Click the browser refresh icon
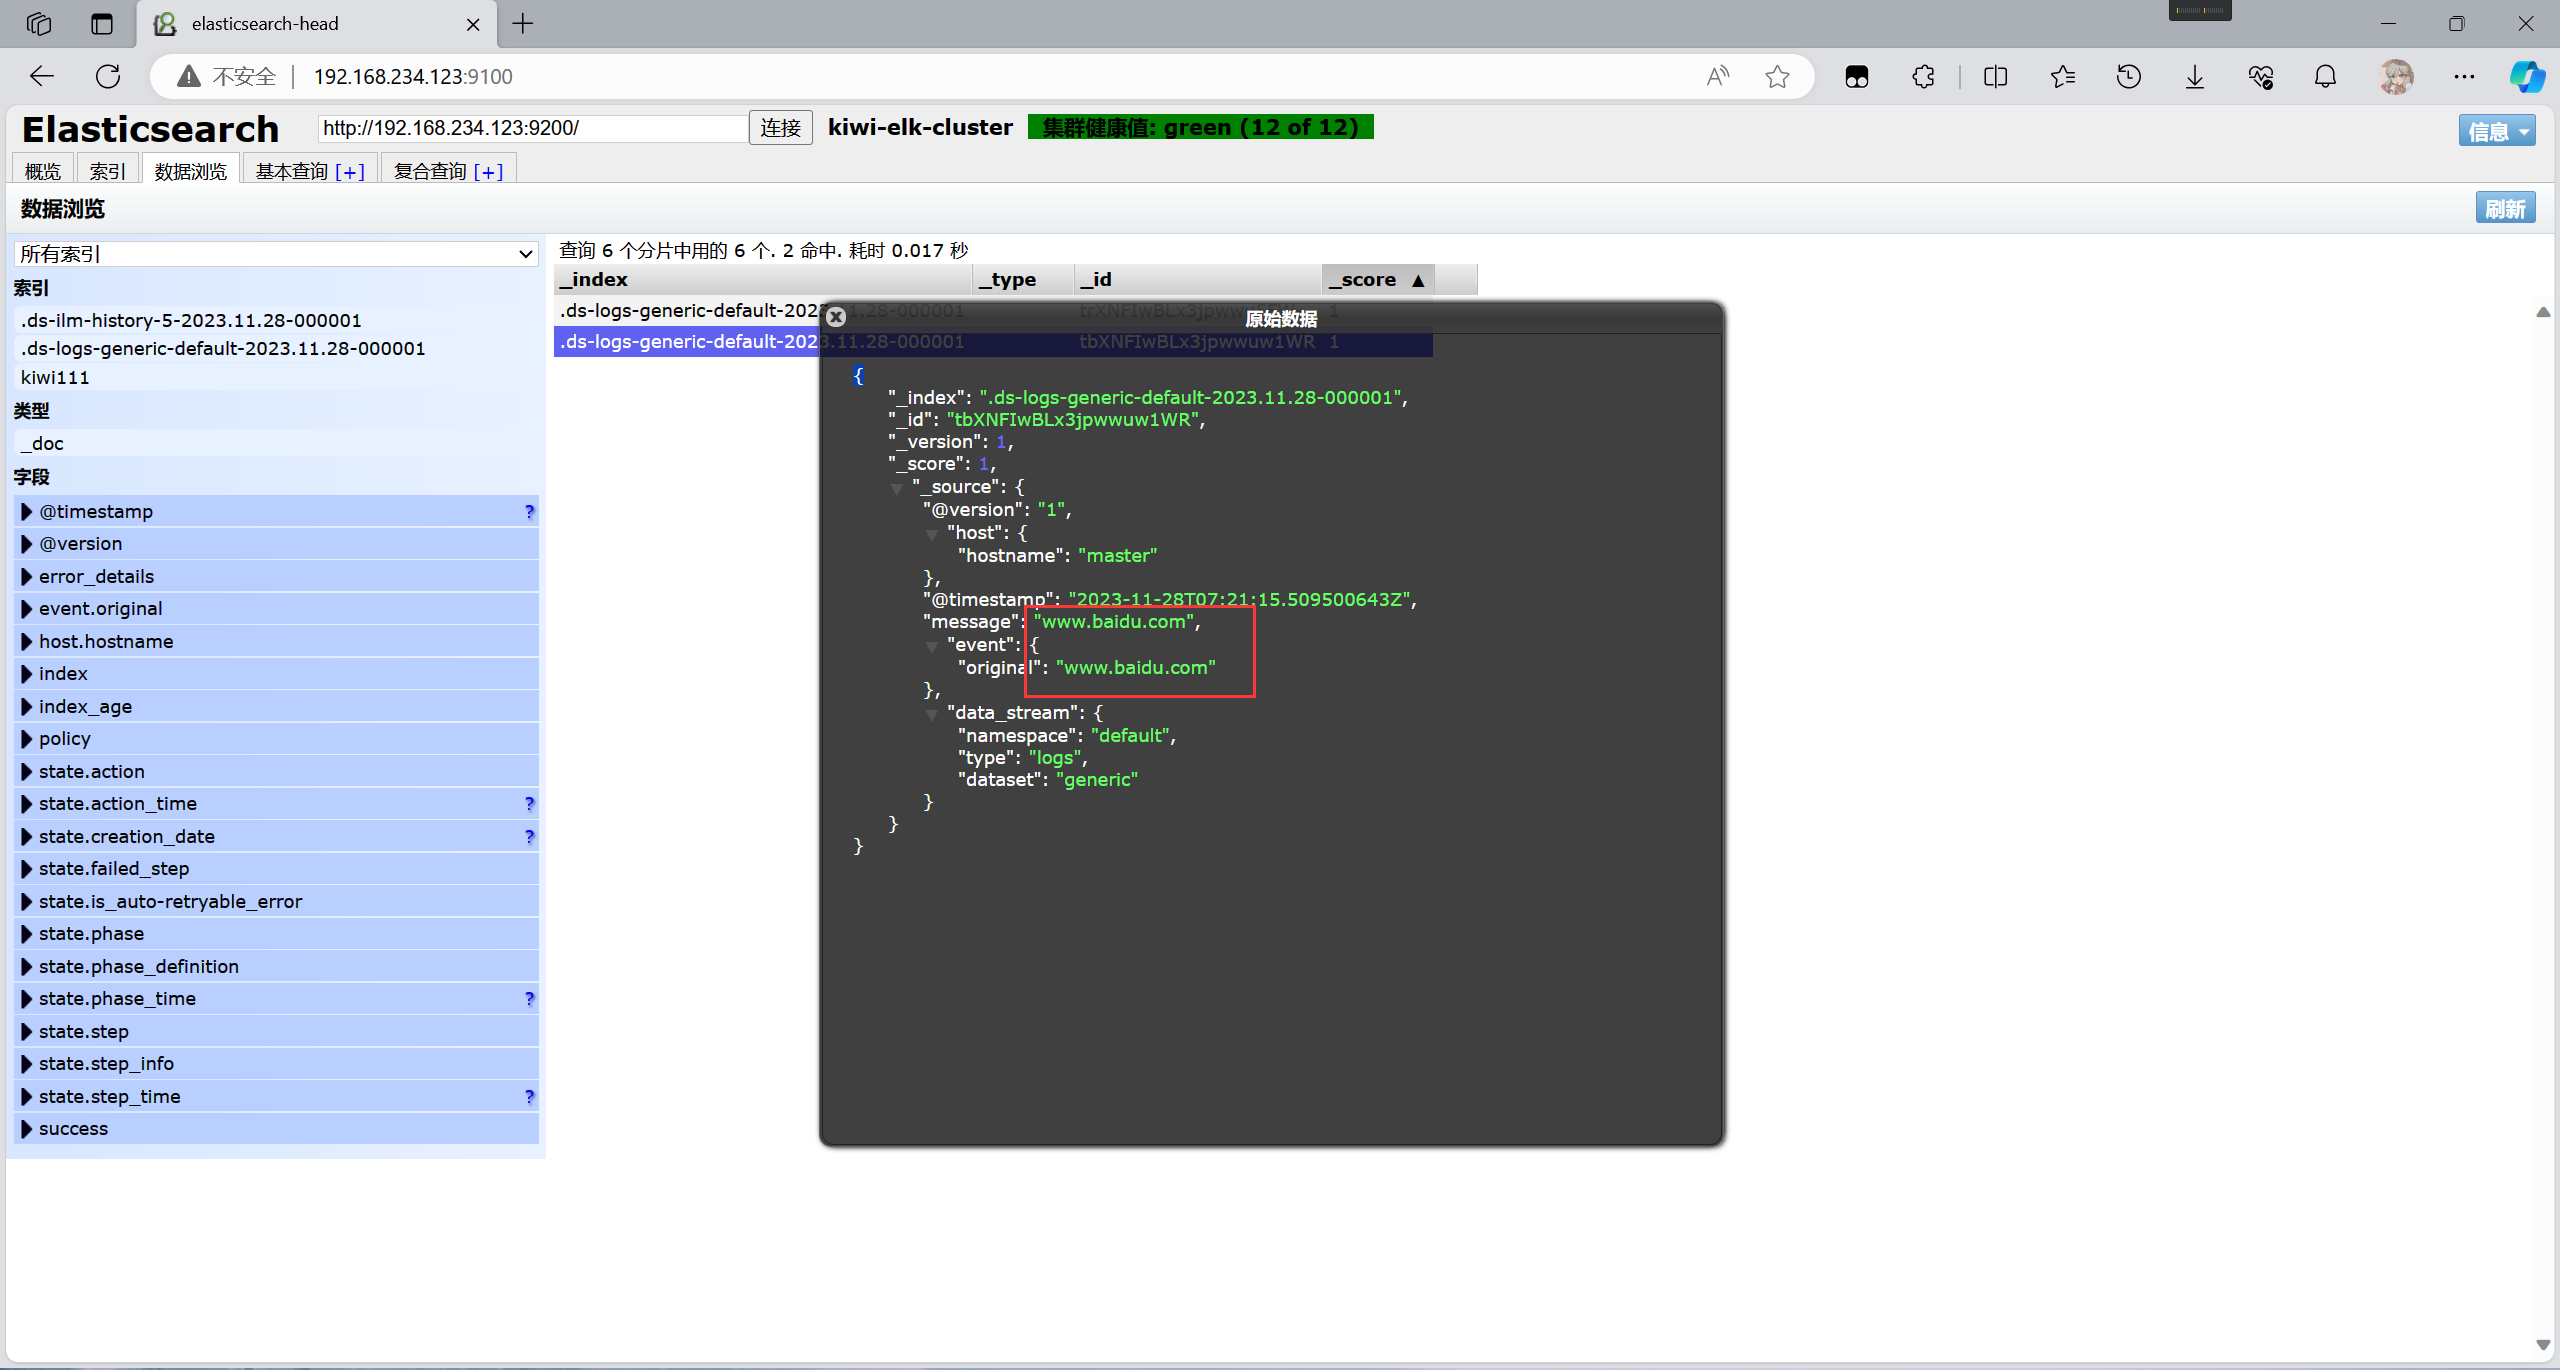 click(108, 76)
